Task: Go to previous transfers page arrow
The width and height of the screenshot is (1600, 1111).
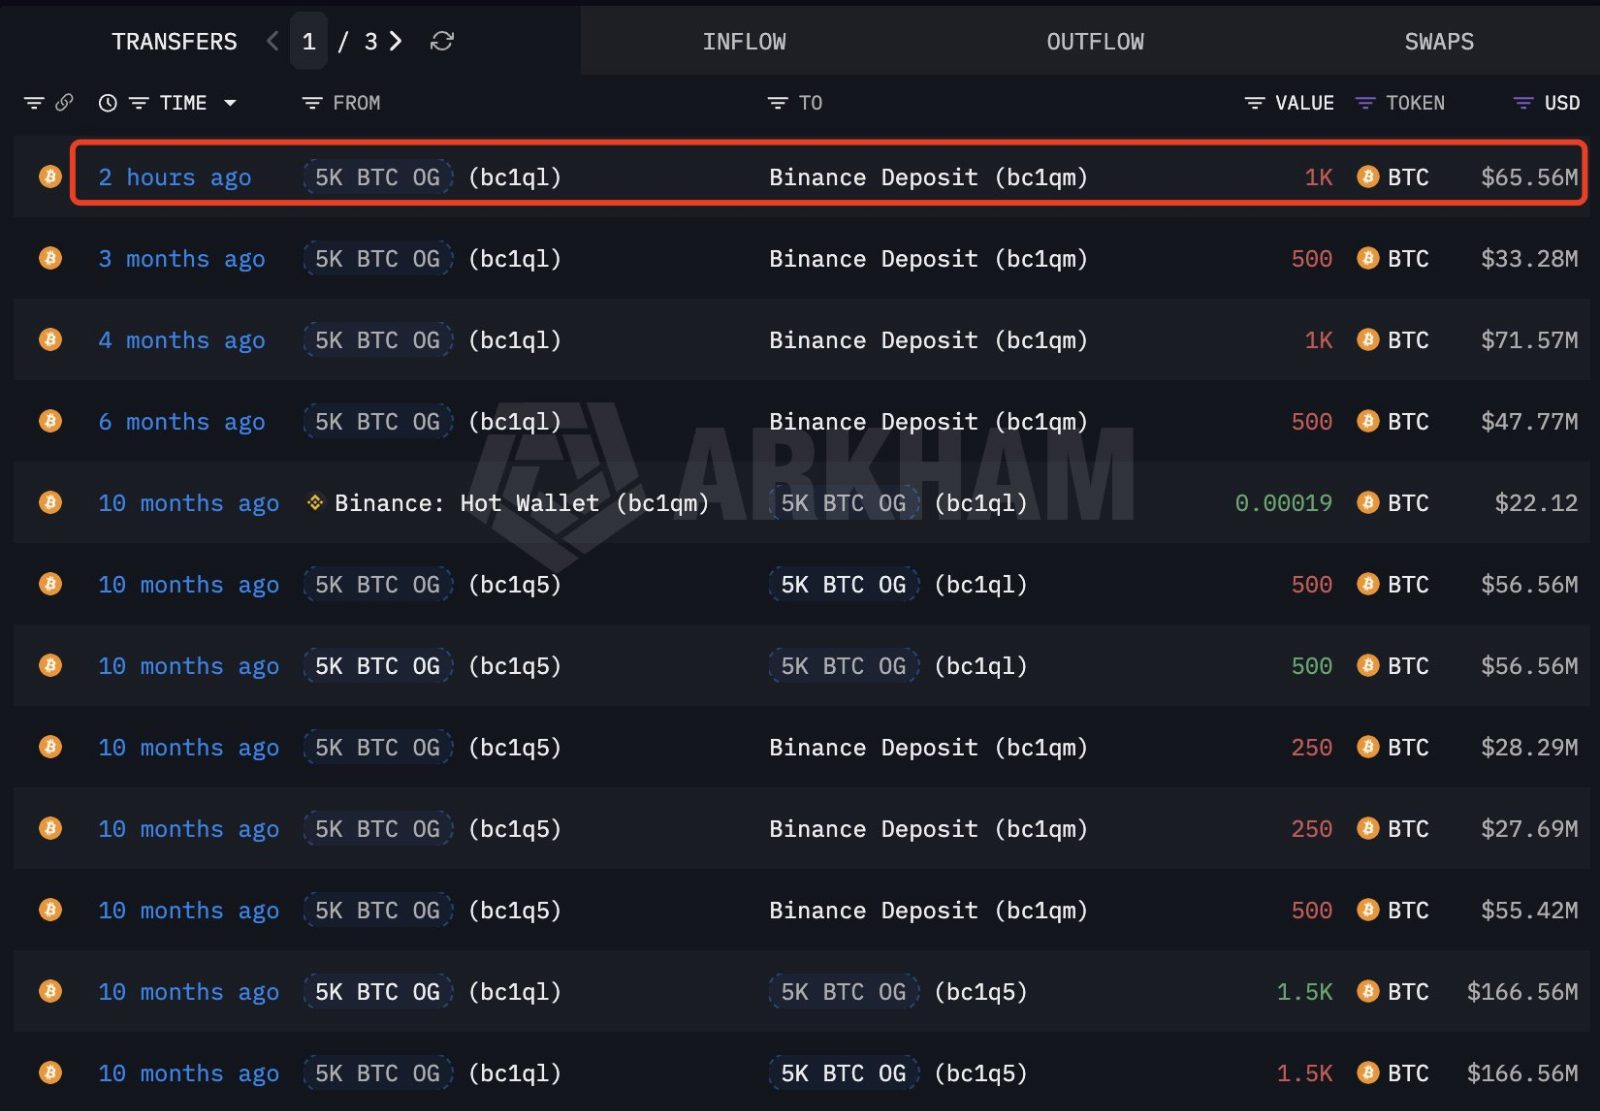Action: pyautogui.click(x=272, y=41)
